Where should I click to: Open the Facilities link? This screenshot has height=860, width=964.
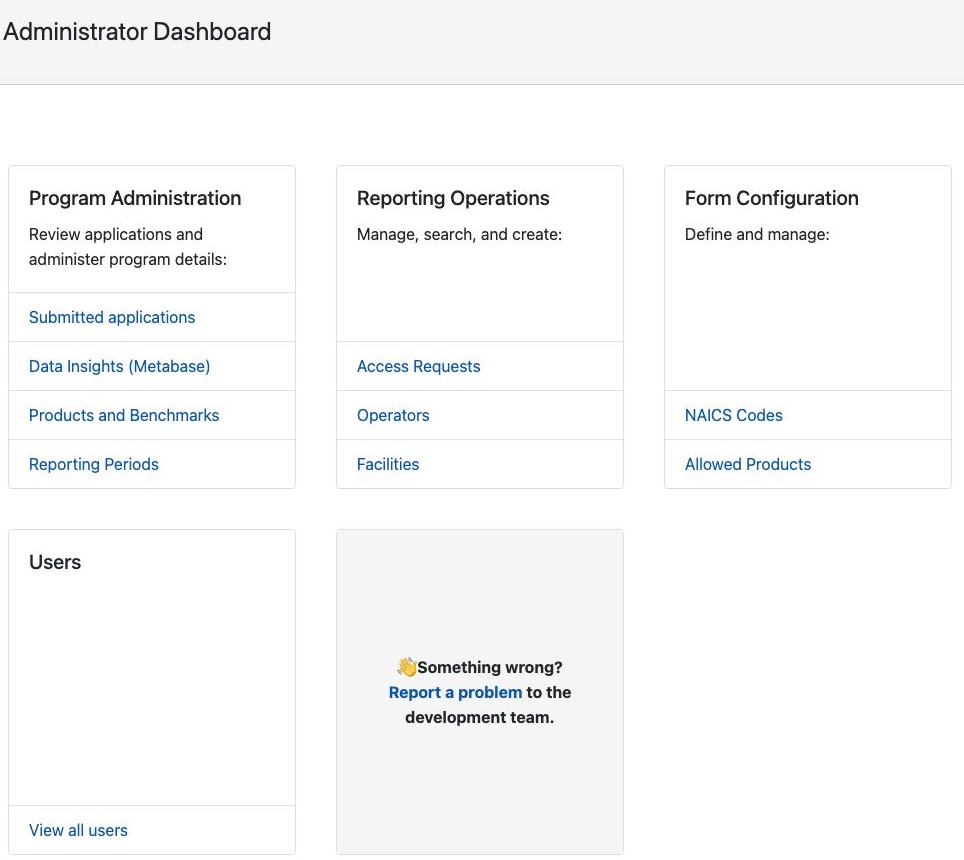388,464
